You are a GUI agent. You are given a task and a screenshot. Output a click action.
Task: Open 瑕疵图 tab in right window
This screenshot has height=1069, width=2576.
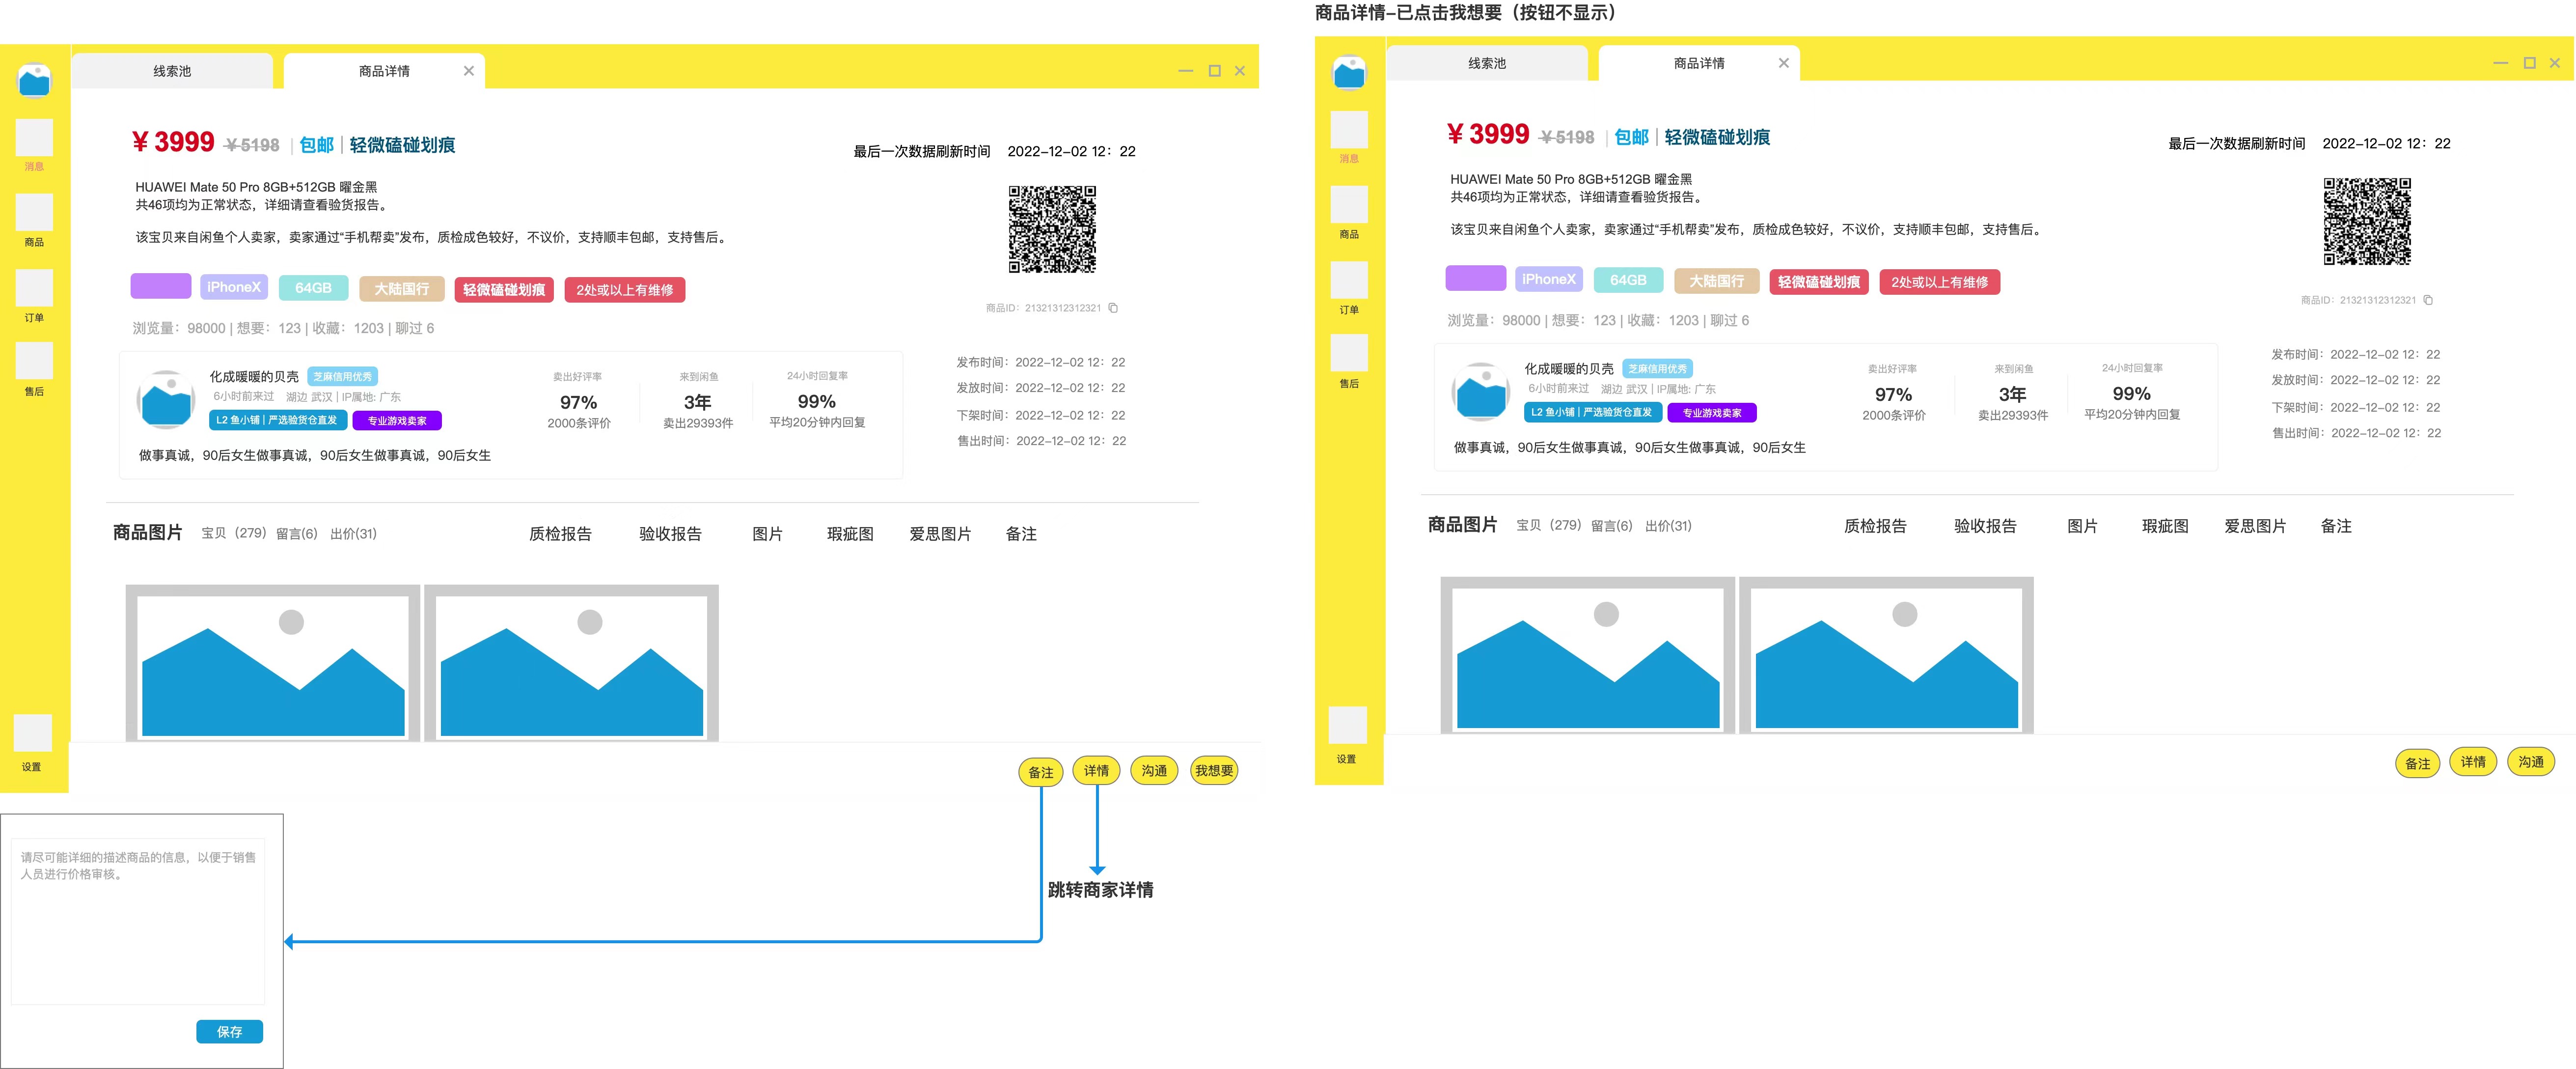[x=2165, y=526]
